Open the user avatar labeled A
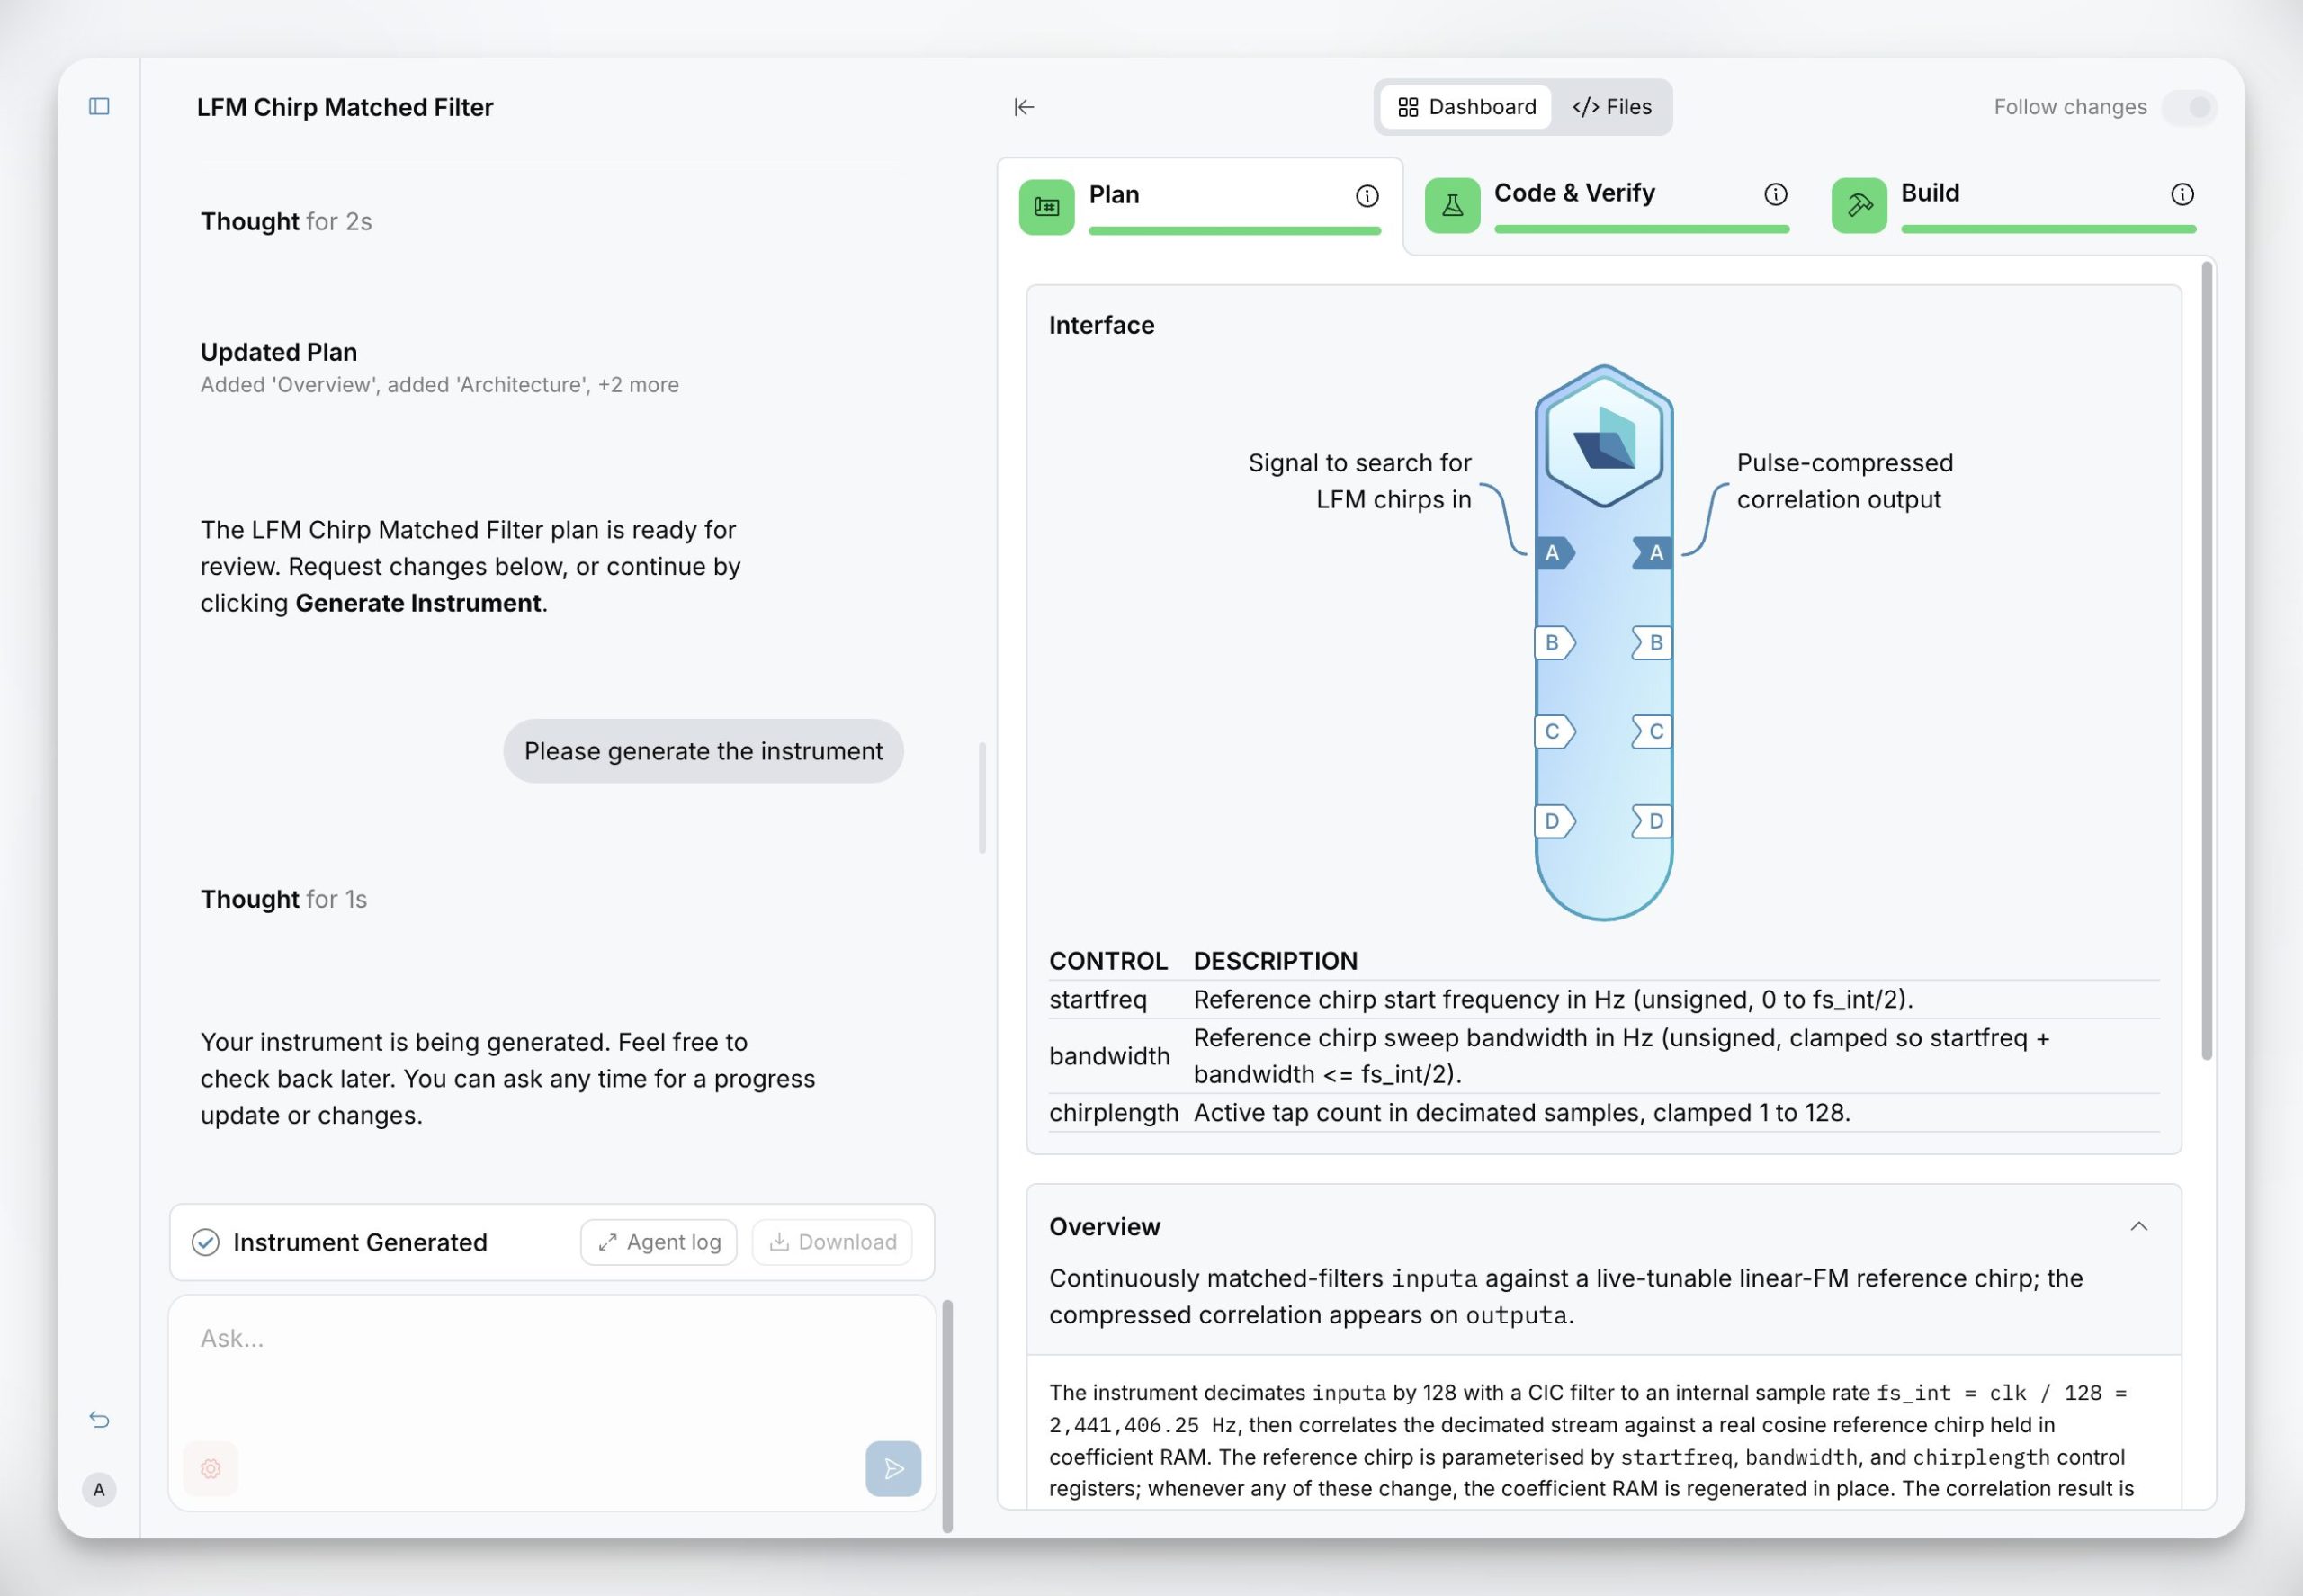 point(99,1489)
